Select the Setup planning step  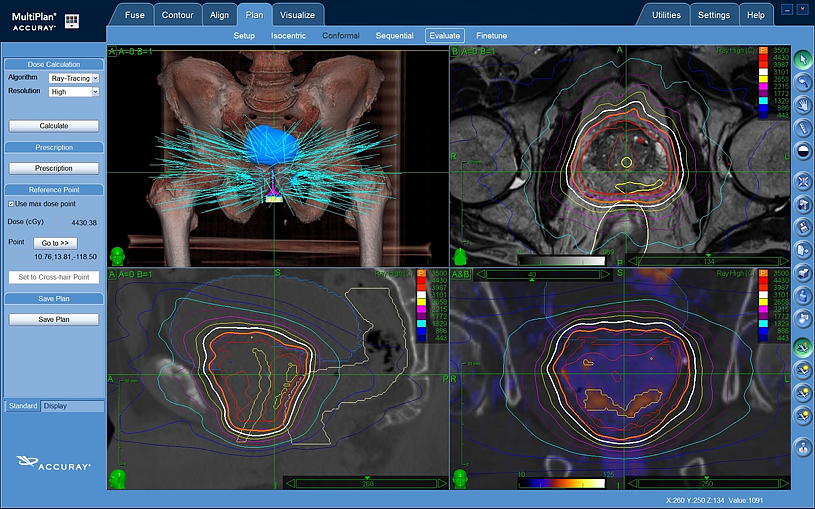click(244, 35)
